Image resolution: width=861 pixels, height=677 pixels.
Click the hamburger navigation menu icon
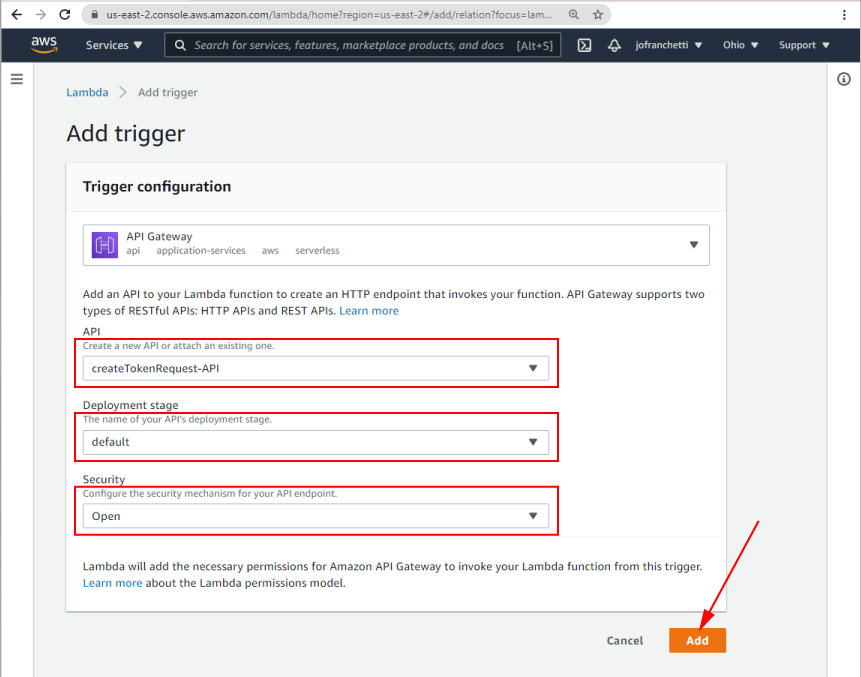[x=17, y=80]
